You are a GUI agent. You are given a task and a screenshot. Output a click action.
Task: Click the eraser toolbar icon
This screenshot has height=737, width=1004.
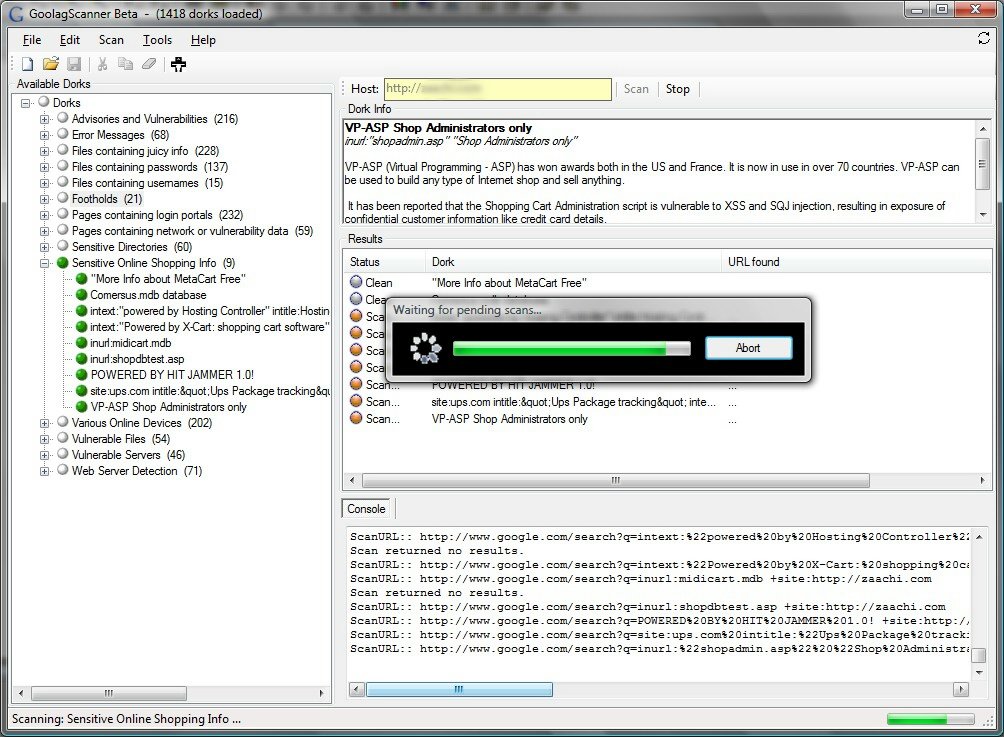tap(149, 64)
